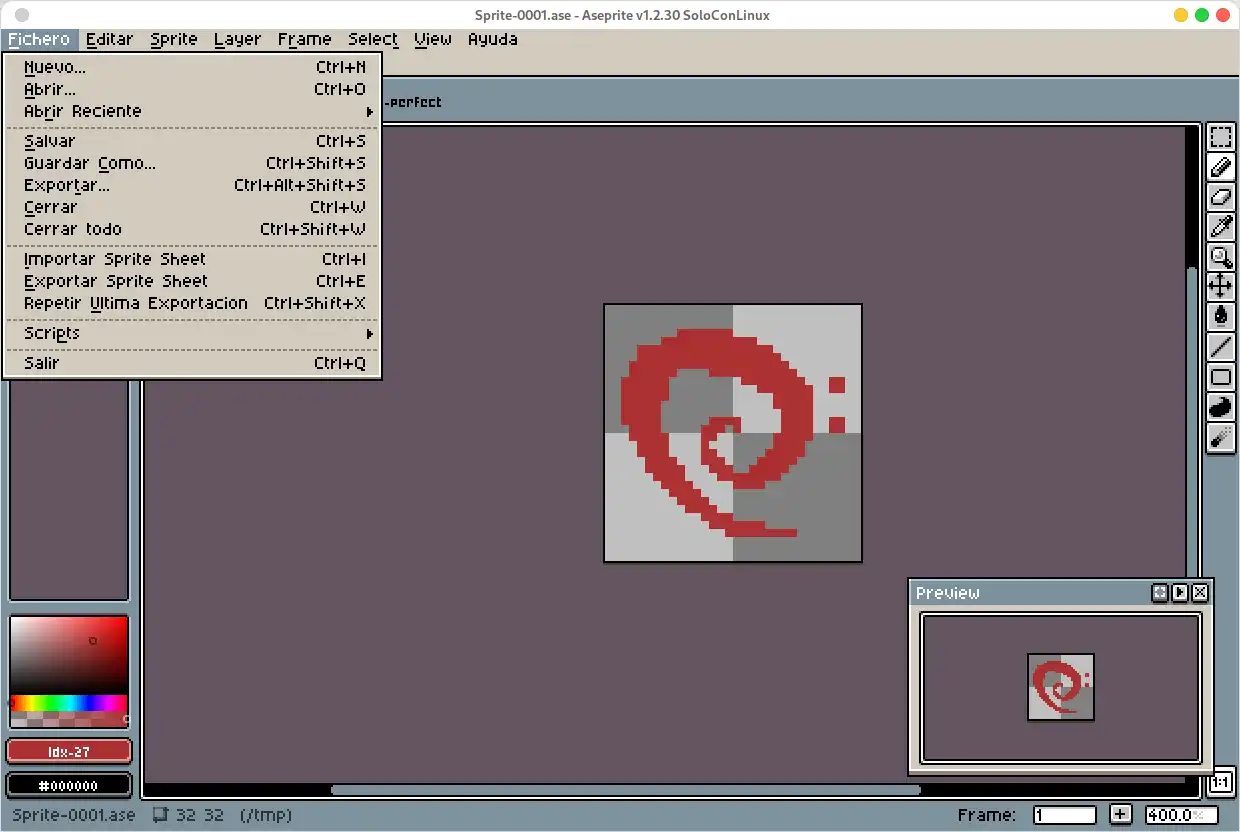This screenshot has height=832, width=1240.
Task: Open the Frame menu
Action: (x=305, y=39)
